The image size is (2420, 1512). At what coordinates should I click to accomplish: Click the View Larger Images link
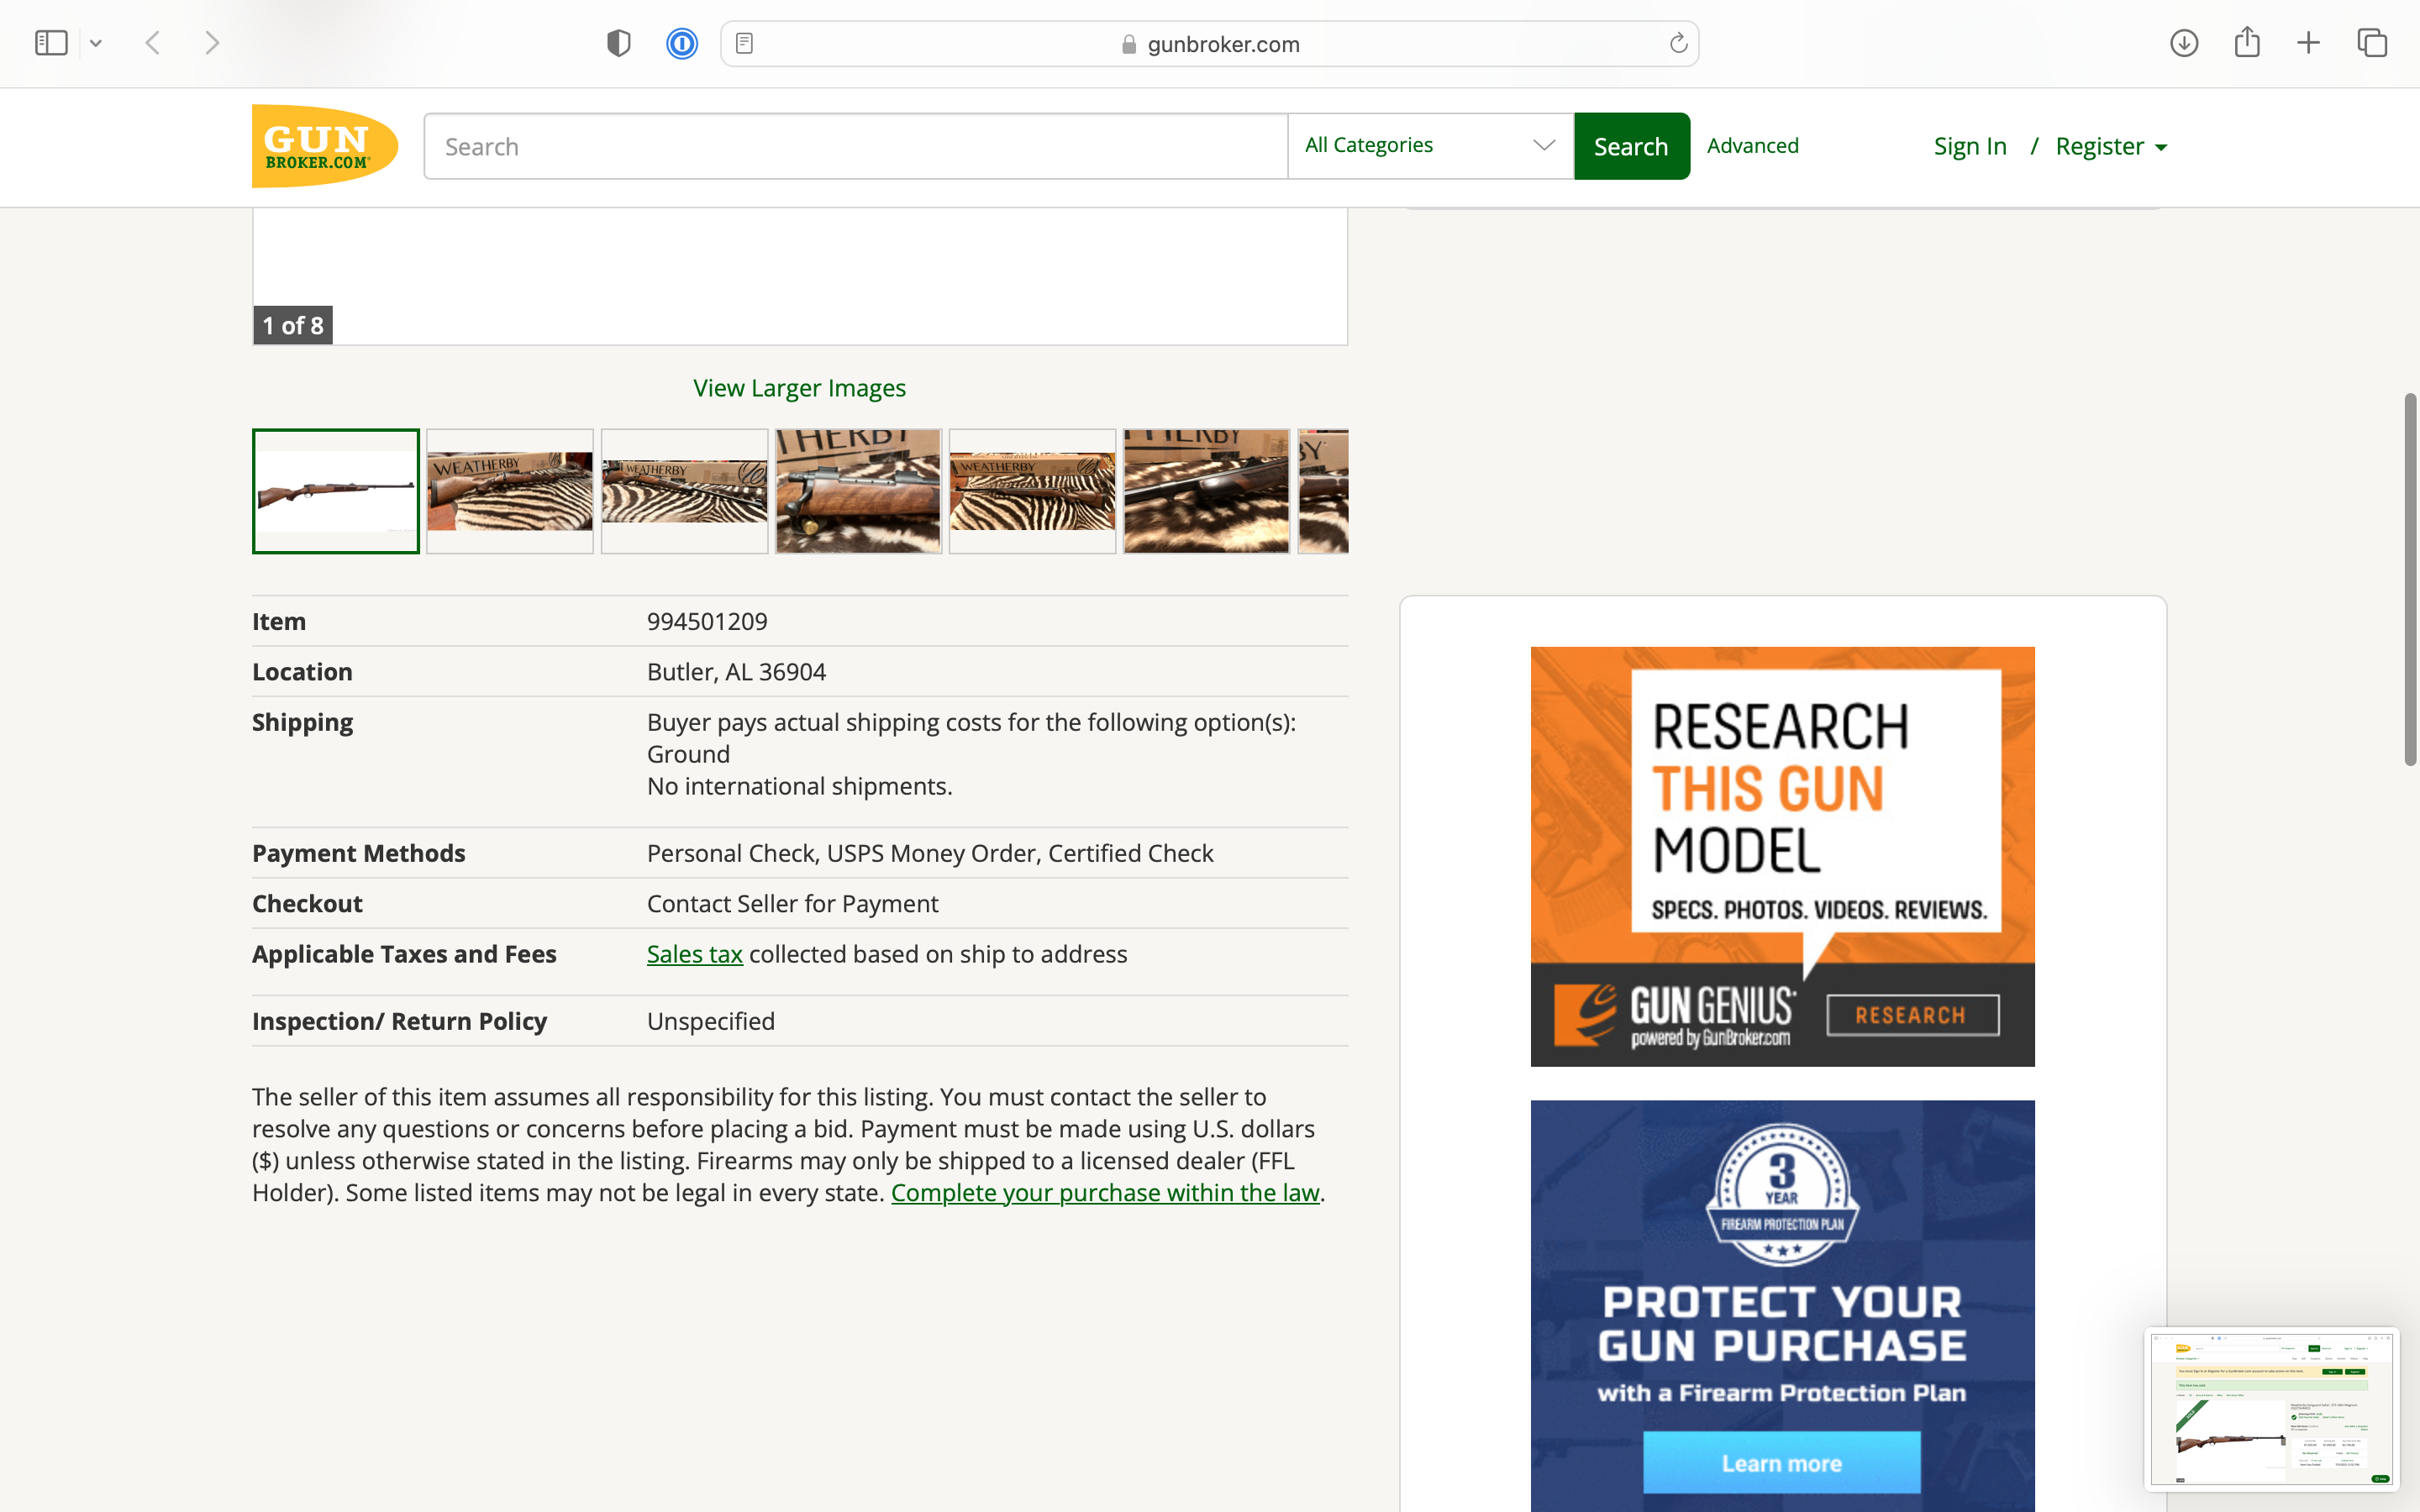click(799, 388)
